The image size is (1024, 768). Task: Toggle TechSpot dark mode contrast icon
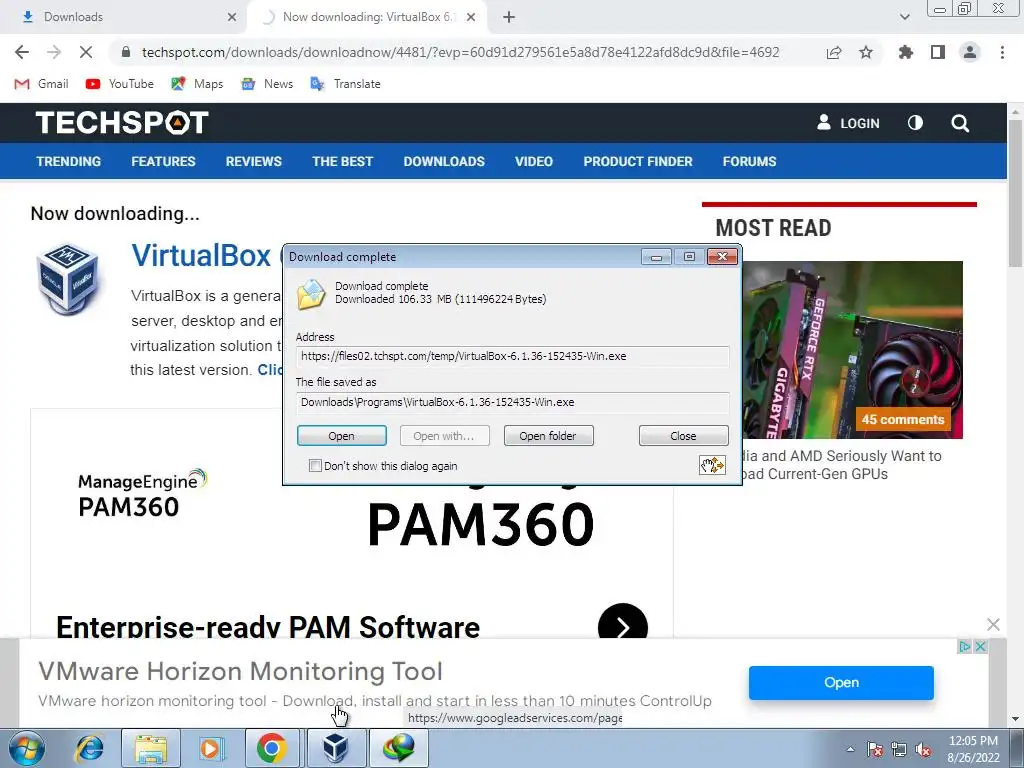click(916, 123)
